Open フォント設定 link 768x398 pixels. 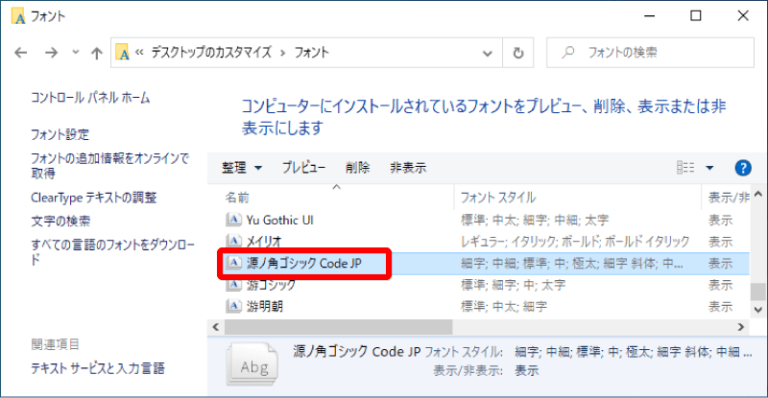[x=60, y=134]
